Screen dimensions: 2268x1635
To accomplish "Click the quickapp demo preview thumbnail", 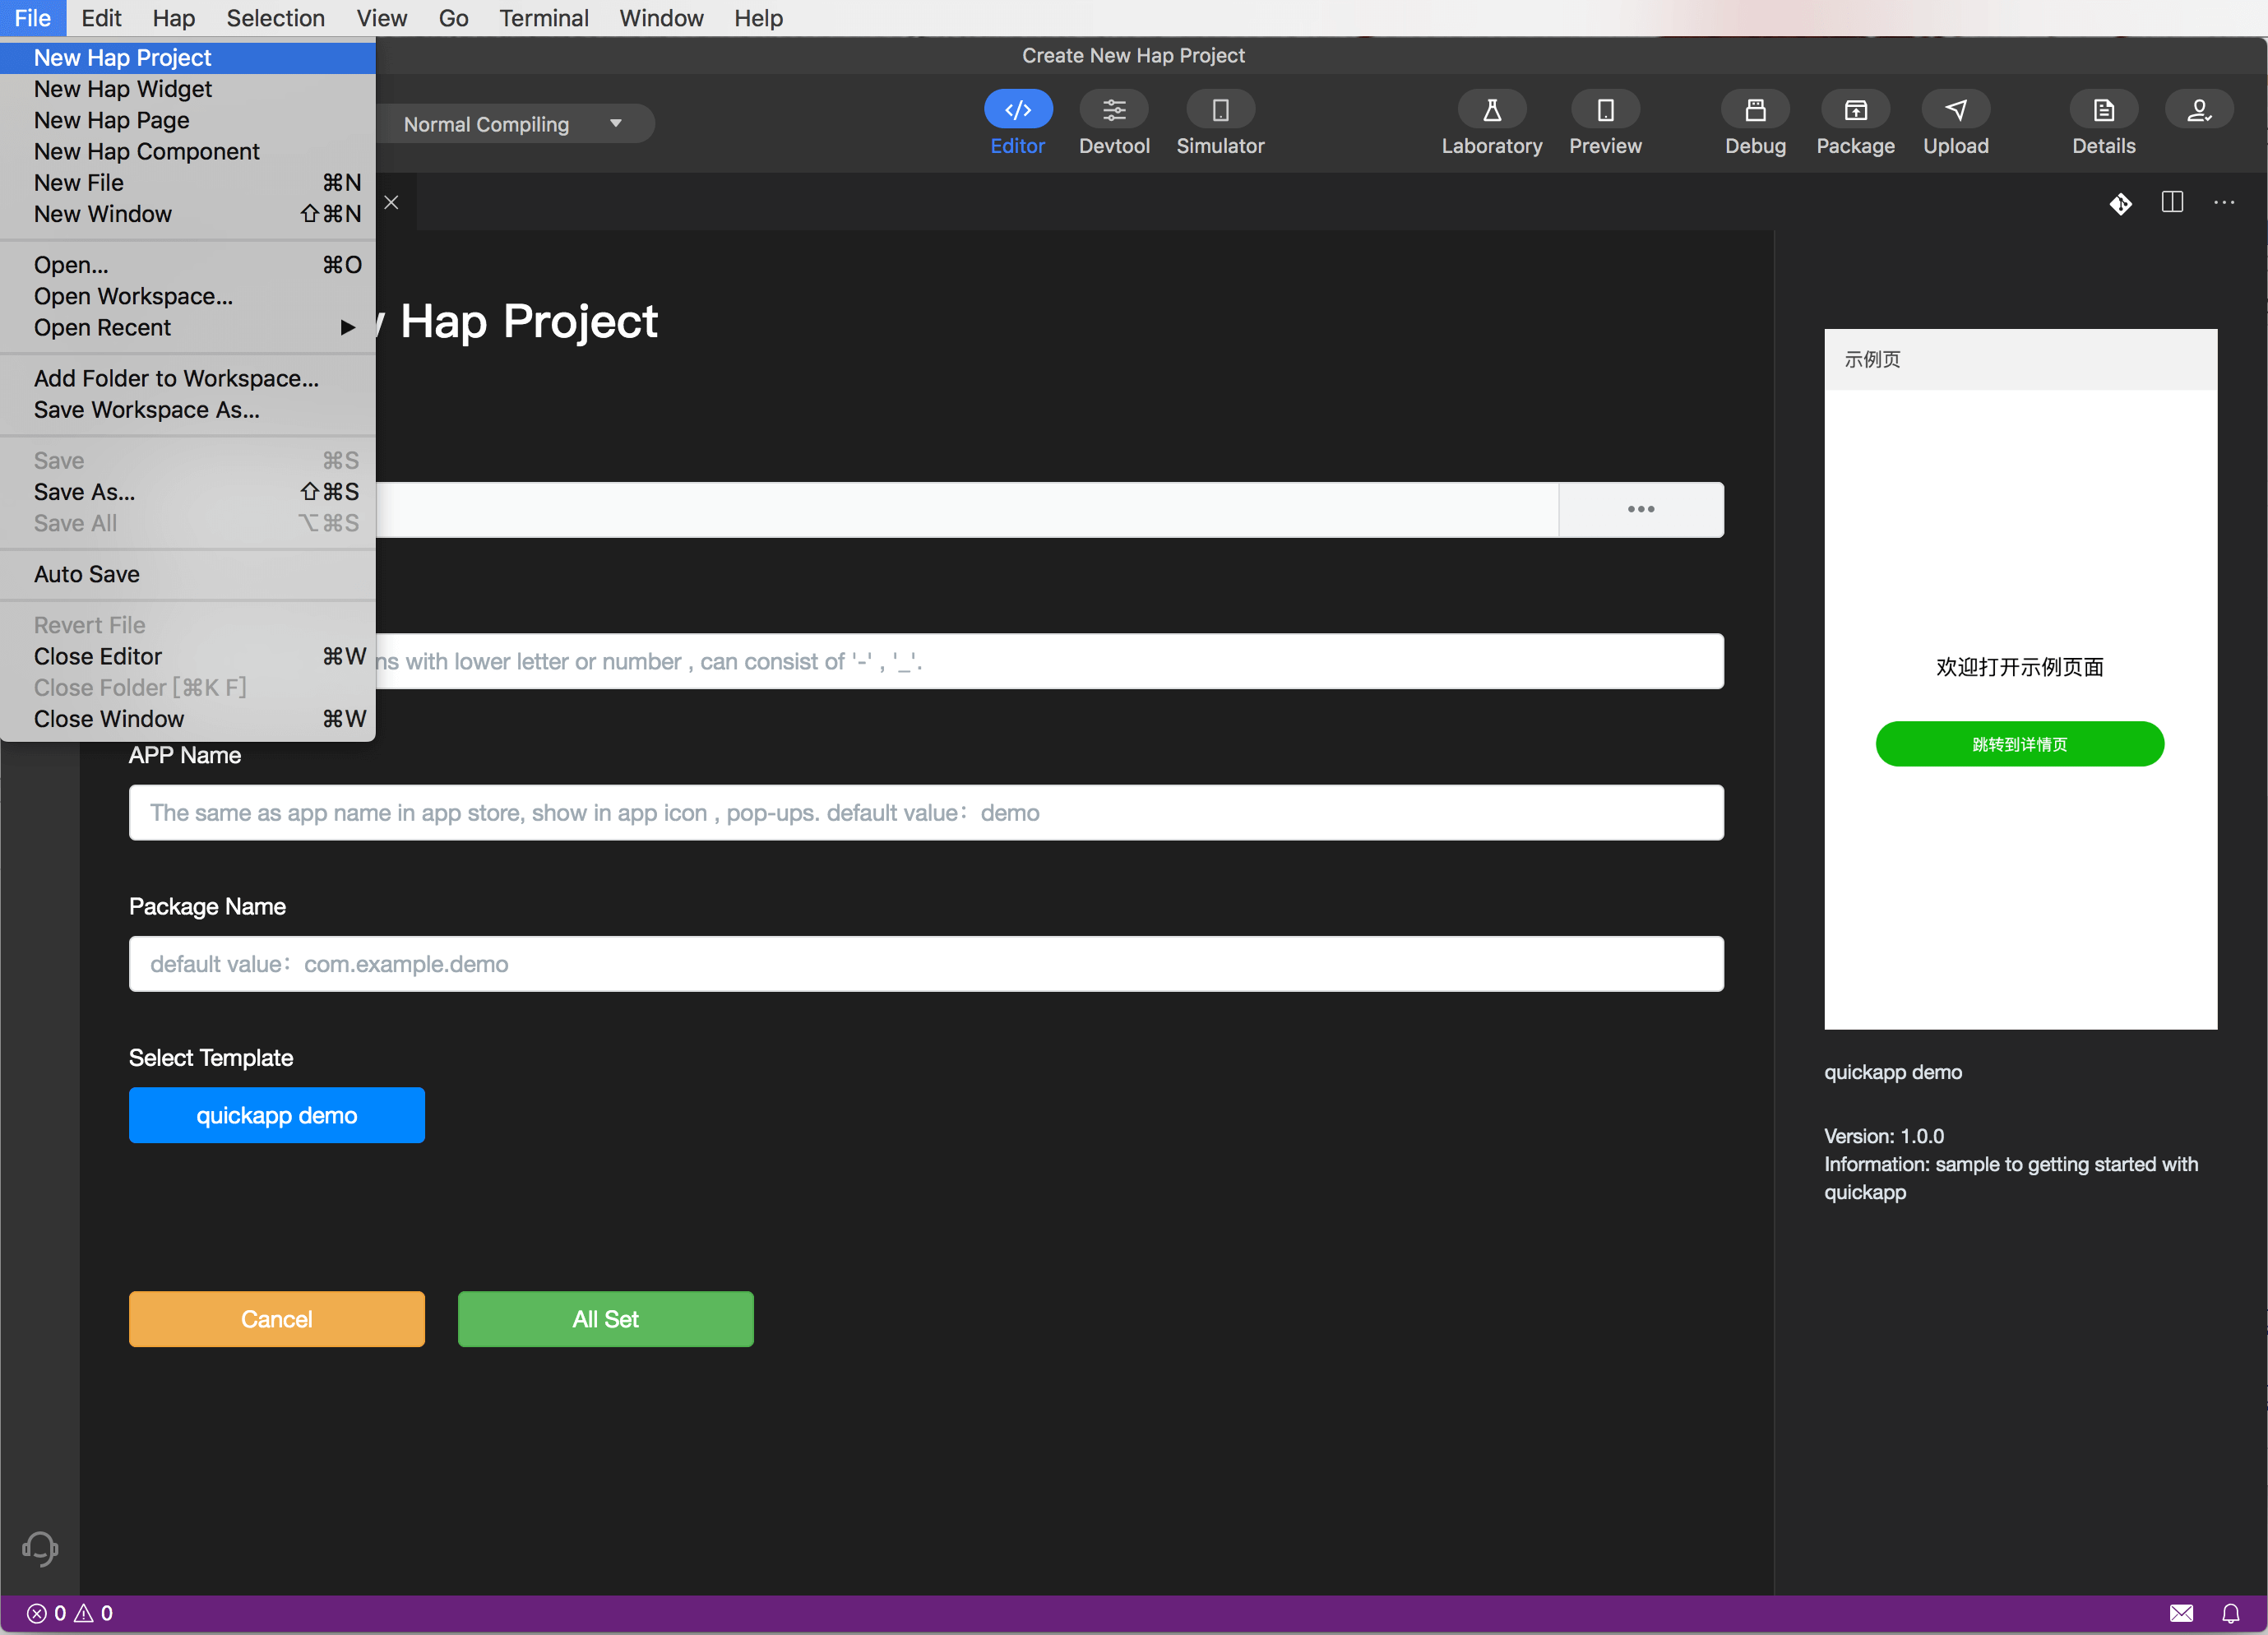I will coord(2020,679).
